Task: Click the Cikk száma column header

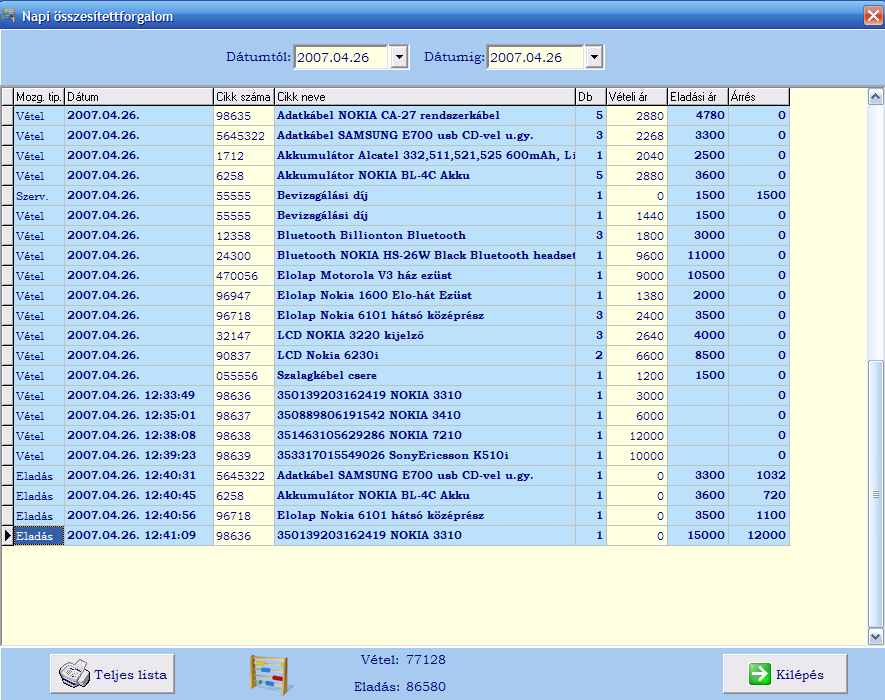Action: [244, 97]
